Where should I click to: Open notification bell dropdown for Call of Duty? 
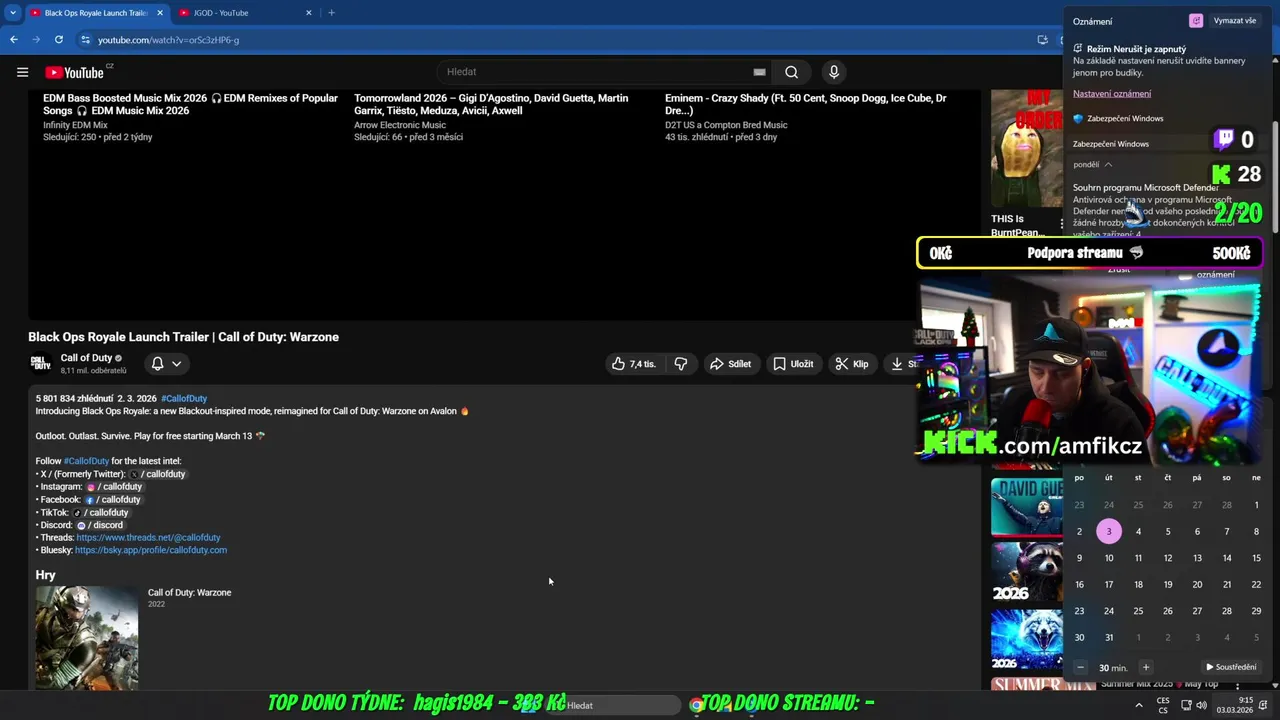pos(166,364)
